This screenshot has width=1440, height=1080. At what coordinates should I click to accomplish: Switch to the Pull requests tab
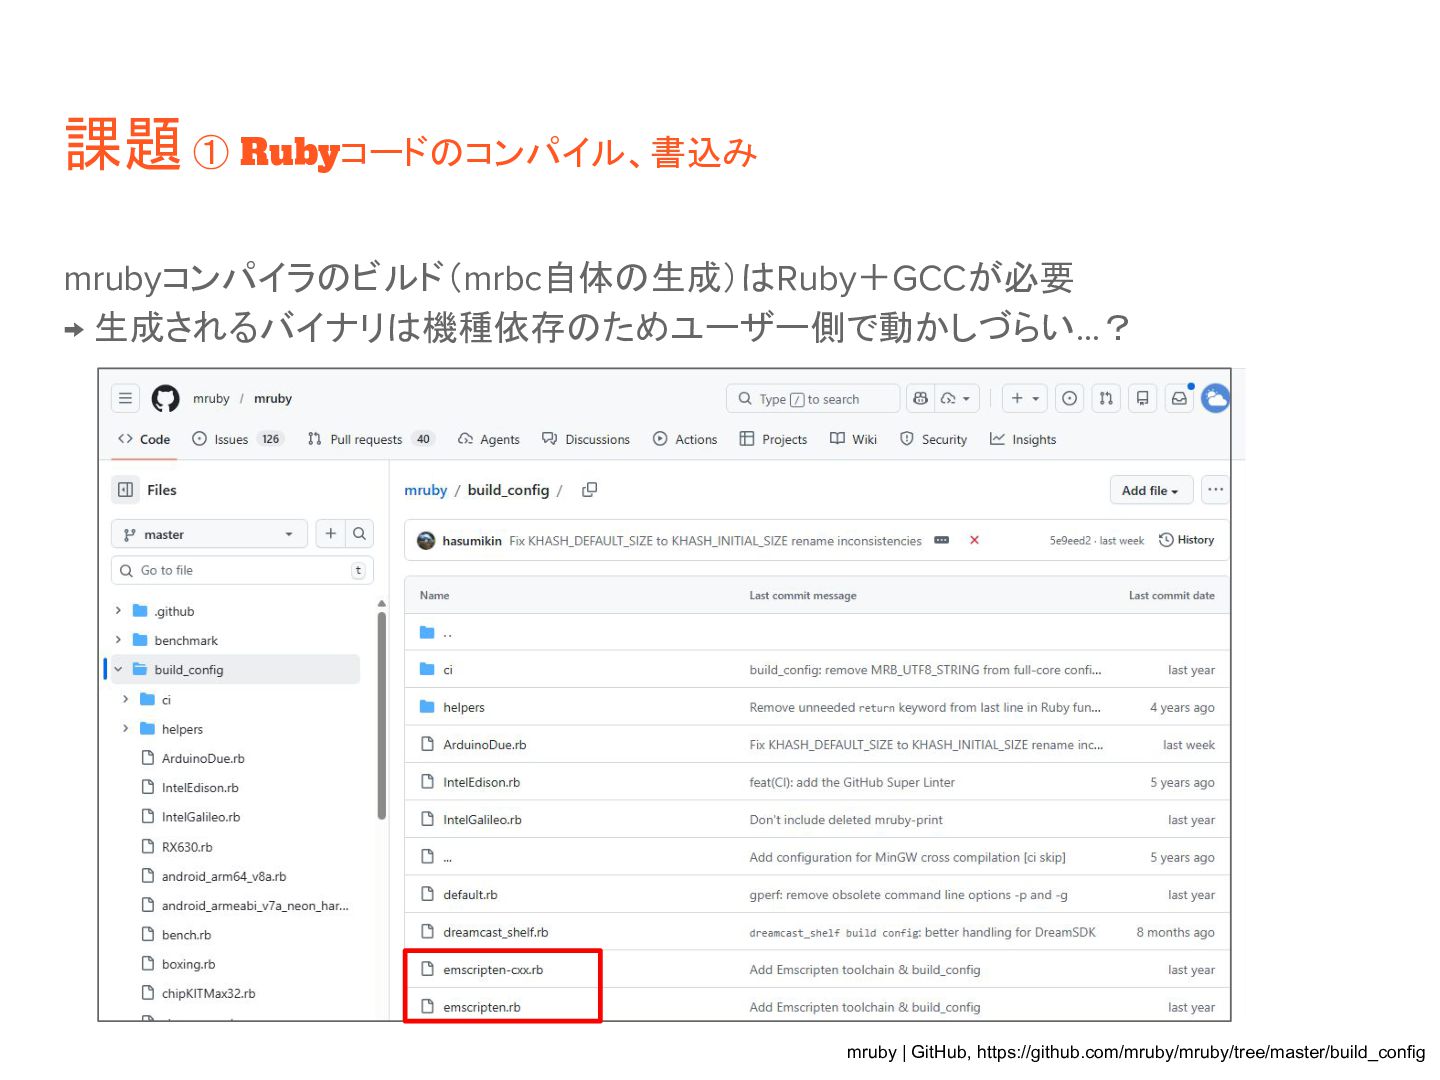click(x=370, y=439)
